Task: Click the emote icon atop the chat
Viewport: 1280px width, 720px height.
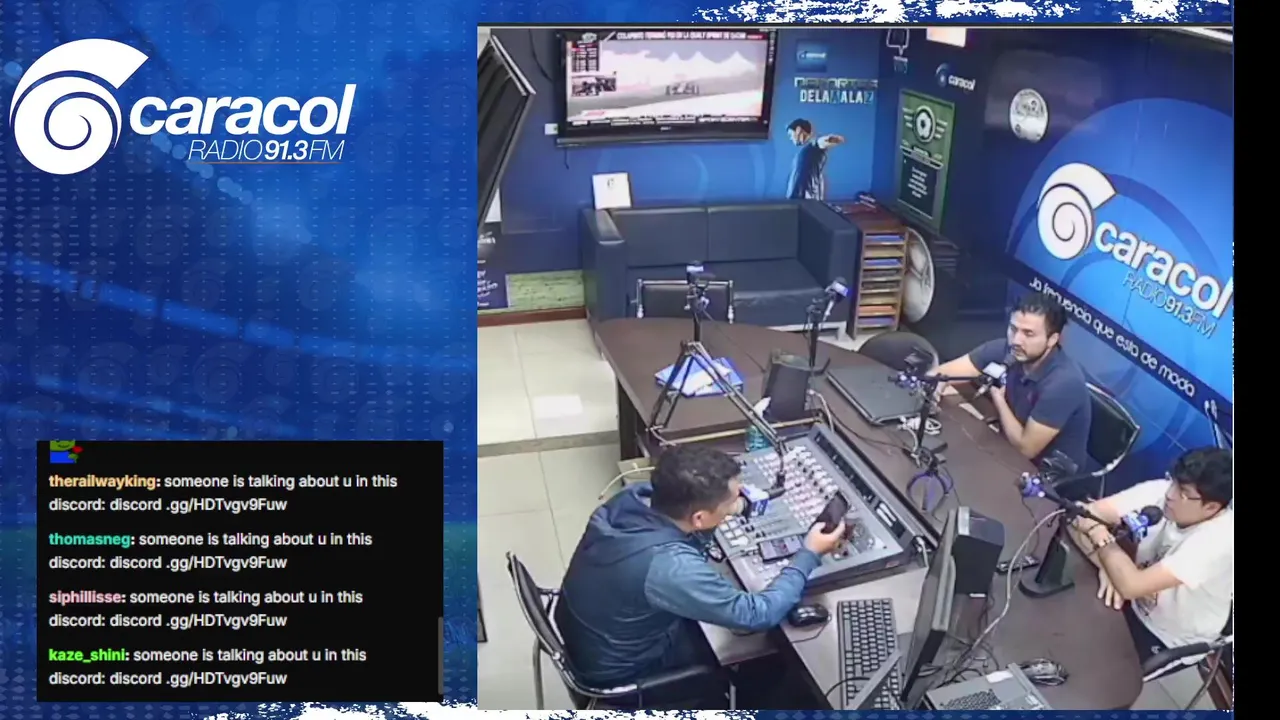Action: [64, 452]
